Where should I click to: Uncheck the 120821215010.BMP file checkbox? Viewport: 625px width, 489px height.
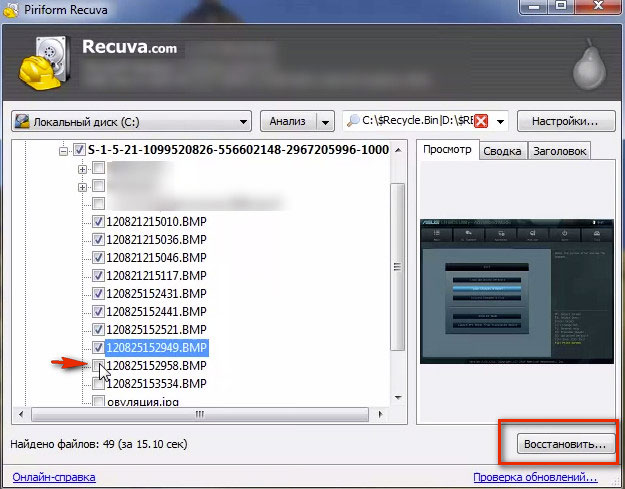pos(98,221)
